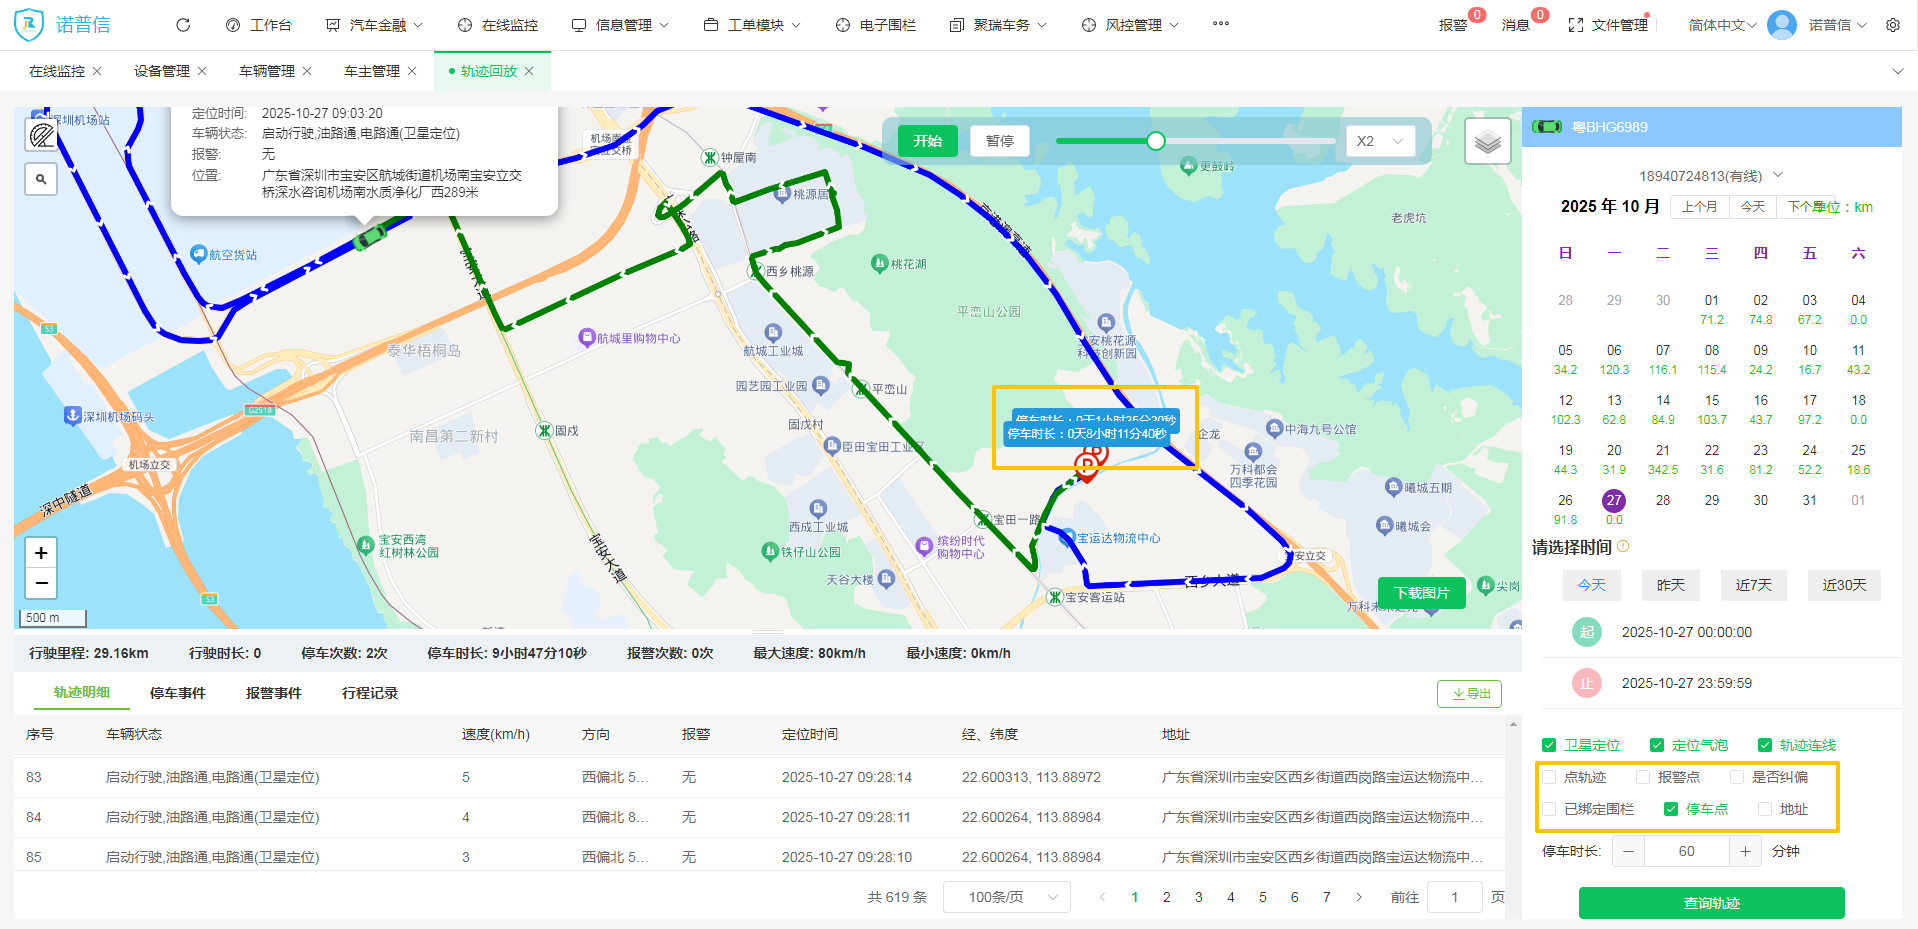Viewport: 1918px width, 929px height.
Task: Open the X2 playback speed dropdown
Action: pos(1380,141)
